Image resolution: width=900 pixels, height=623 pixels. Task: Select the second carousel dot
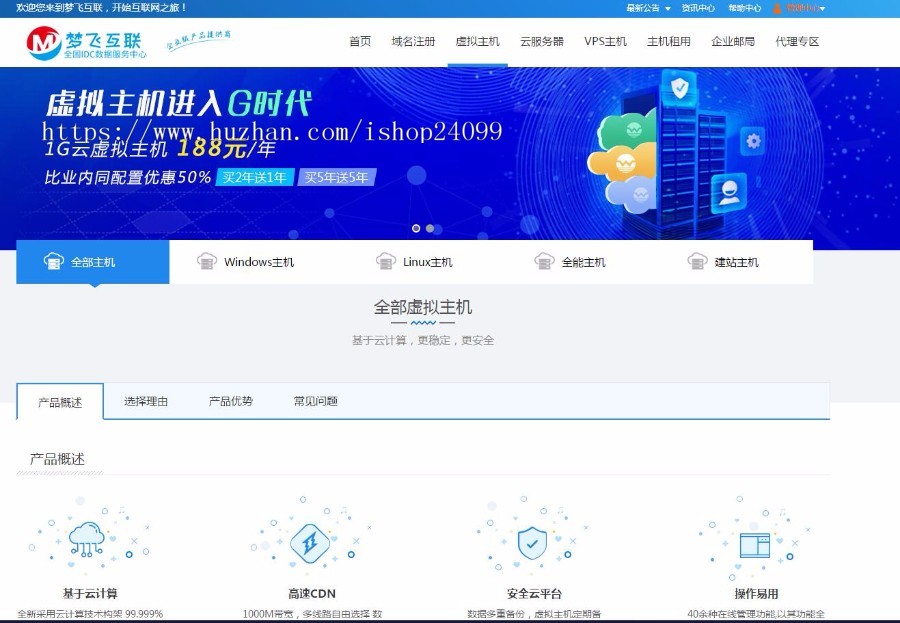430,228
